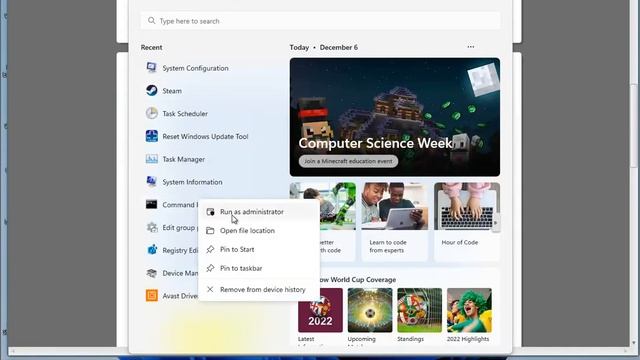
Task: Click the scroll arrow beside the Hour of Code card
Action: 496,223
